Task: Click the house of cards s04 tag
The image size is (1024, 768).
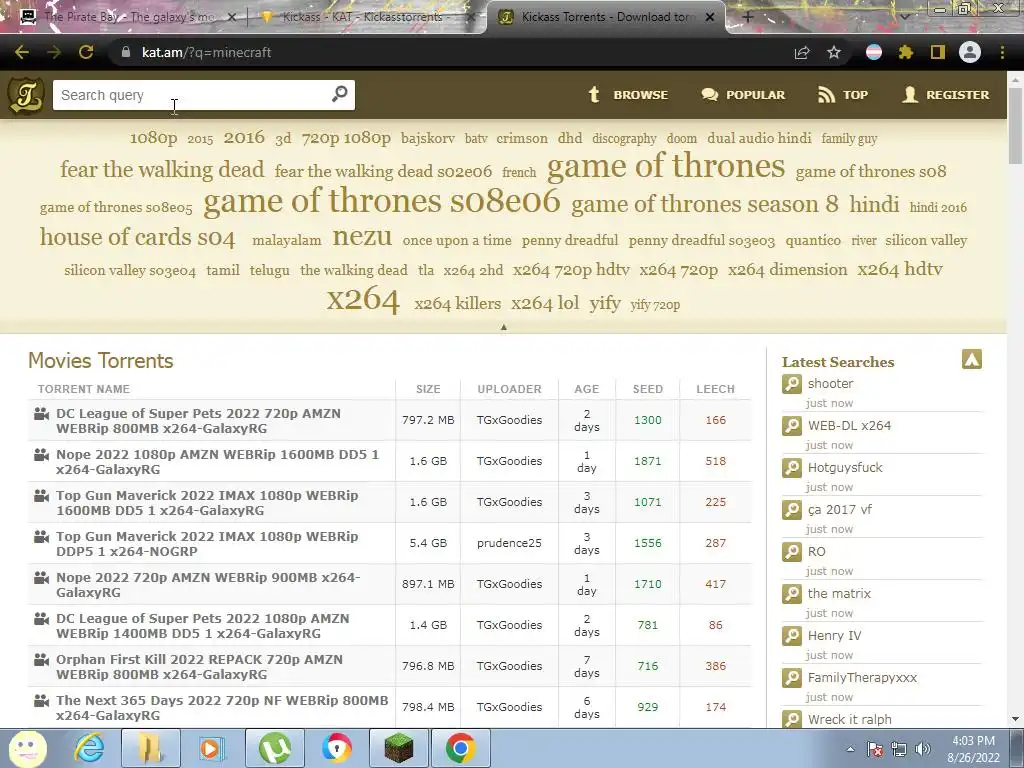Action: (x=137, y=237)
